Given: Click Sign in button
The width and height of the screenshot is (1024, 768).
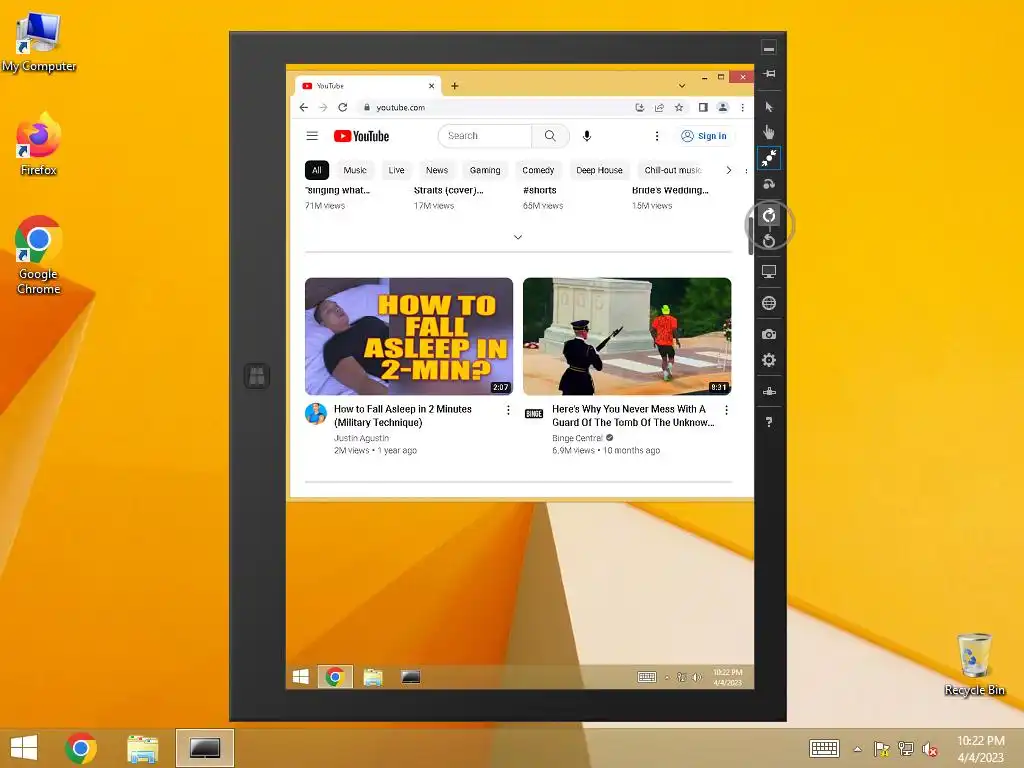Looking at the screenshot, I should [x=704, y=136].
